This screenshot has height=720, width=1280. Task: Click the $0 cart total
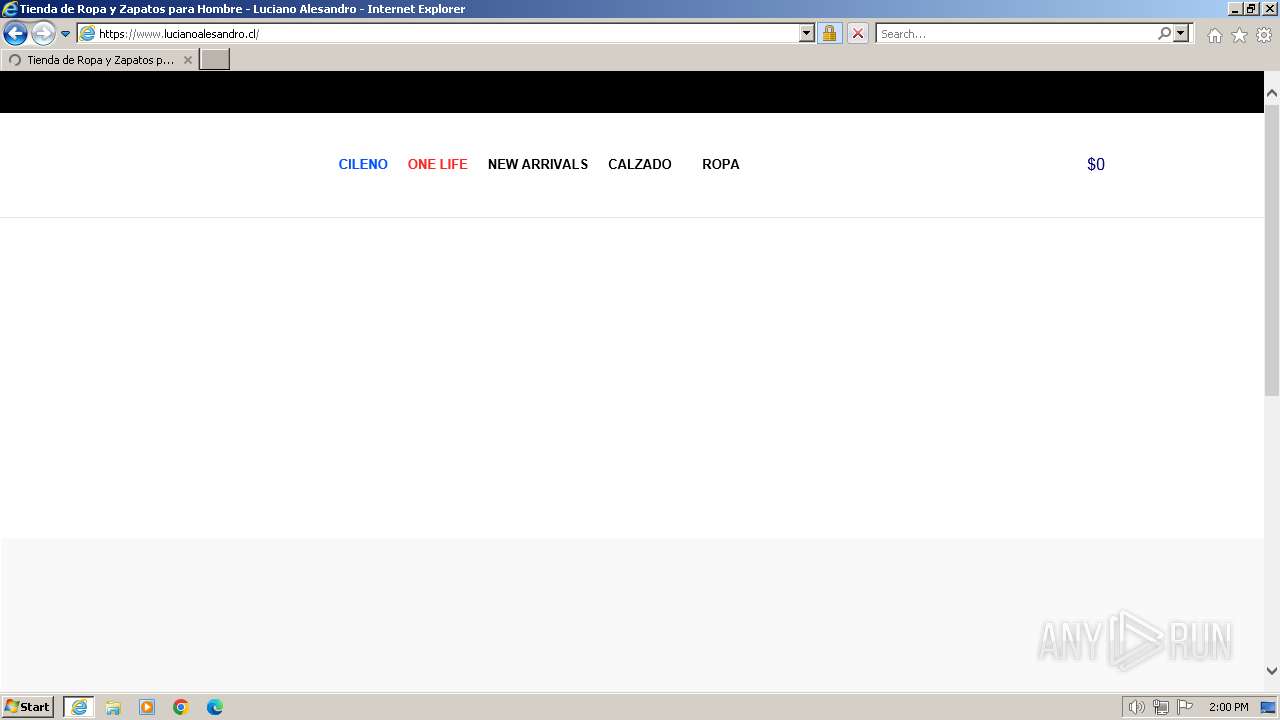click(1096, 164)
